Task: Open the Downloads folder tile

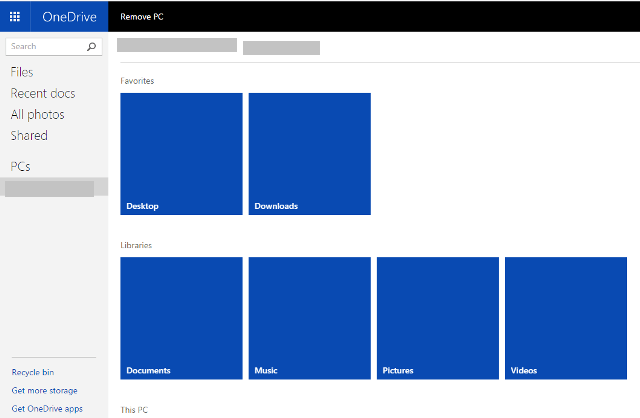Action: (x=310, y=154)
